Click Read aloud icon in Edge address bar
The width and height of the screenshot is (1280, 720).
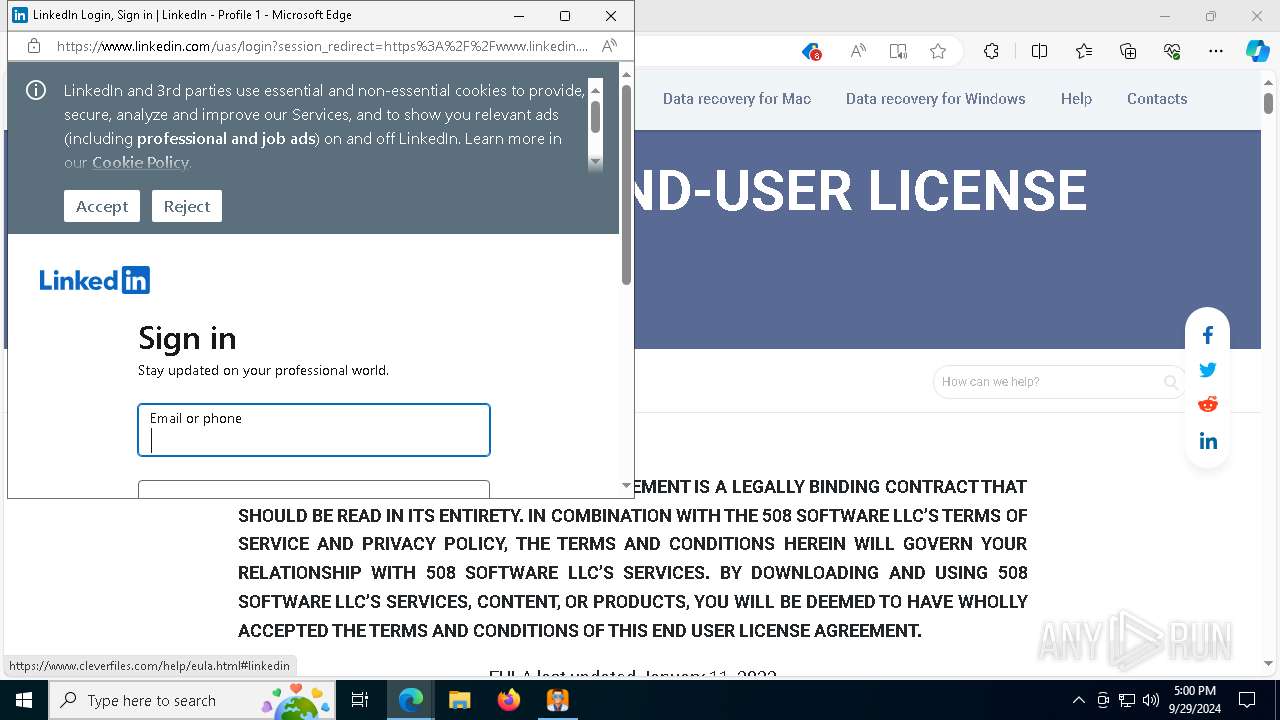coord(858,52)
